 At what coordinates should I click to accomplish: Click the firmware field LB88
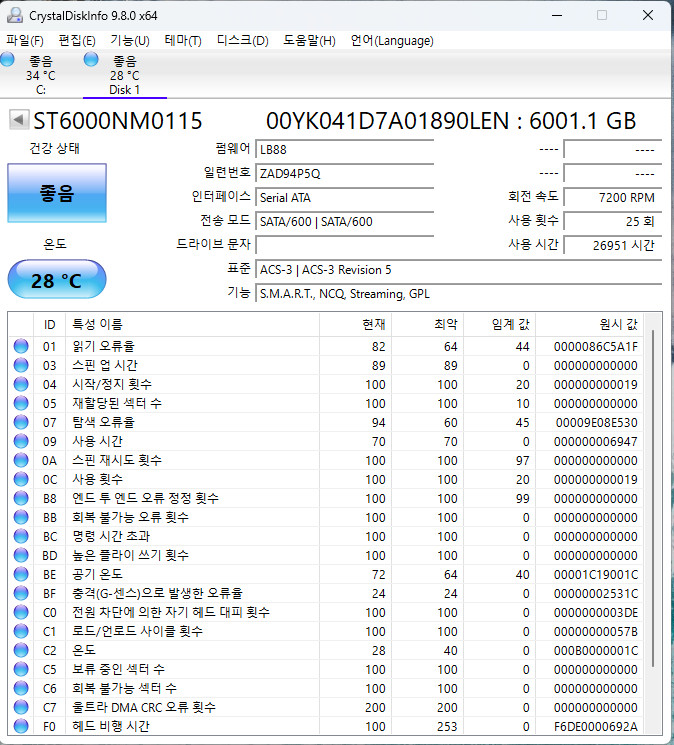(344, 150)
